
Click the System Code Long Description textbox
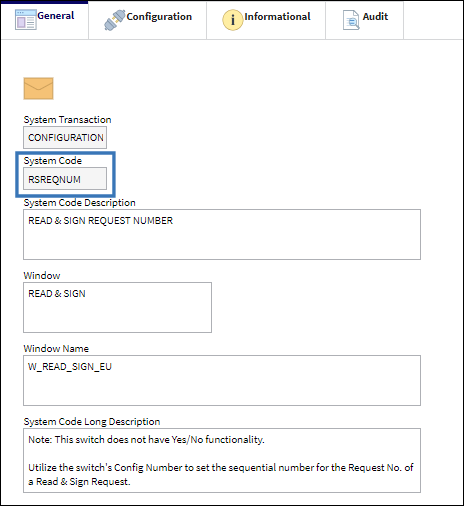(x=222, y=460)
